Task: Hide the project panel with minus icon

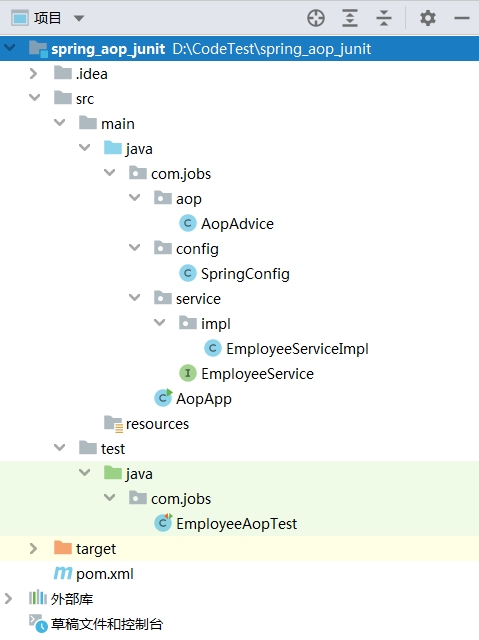Action: point(462,18)
